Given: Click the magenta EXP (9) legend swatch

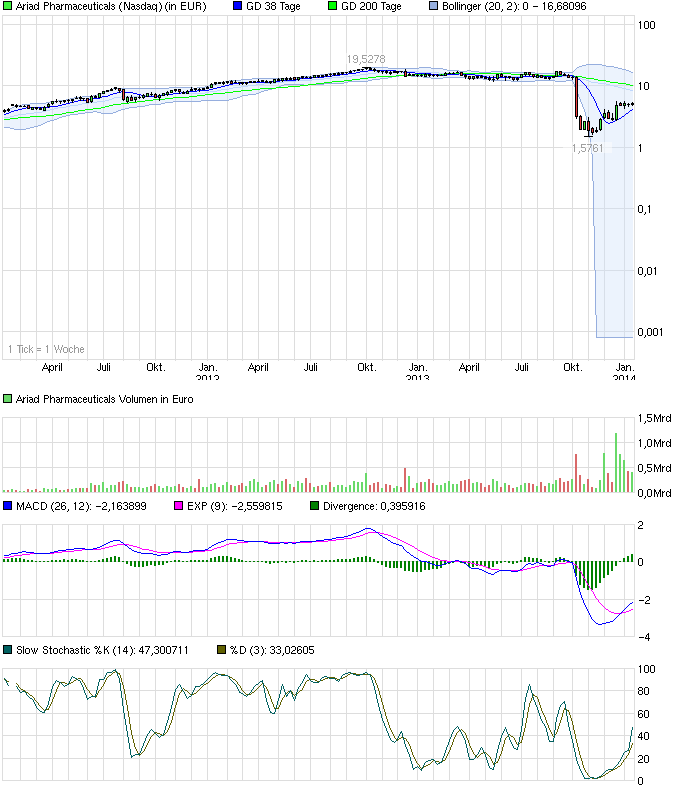Looking at the screenshot, I should tap(180, 506).
